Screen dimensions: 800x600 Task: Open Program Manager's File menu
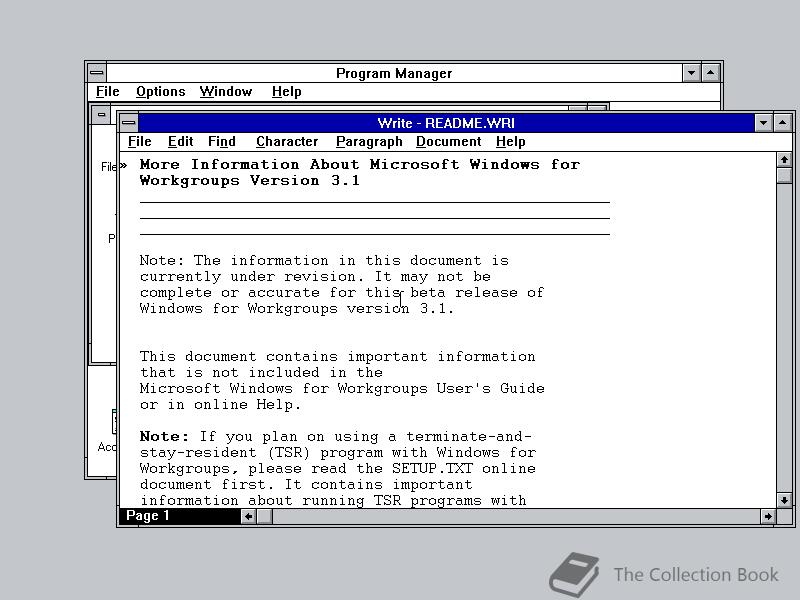(x=108, y=92)
